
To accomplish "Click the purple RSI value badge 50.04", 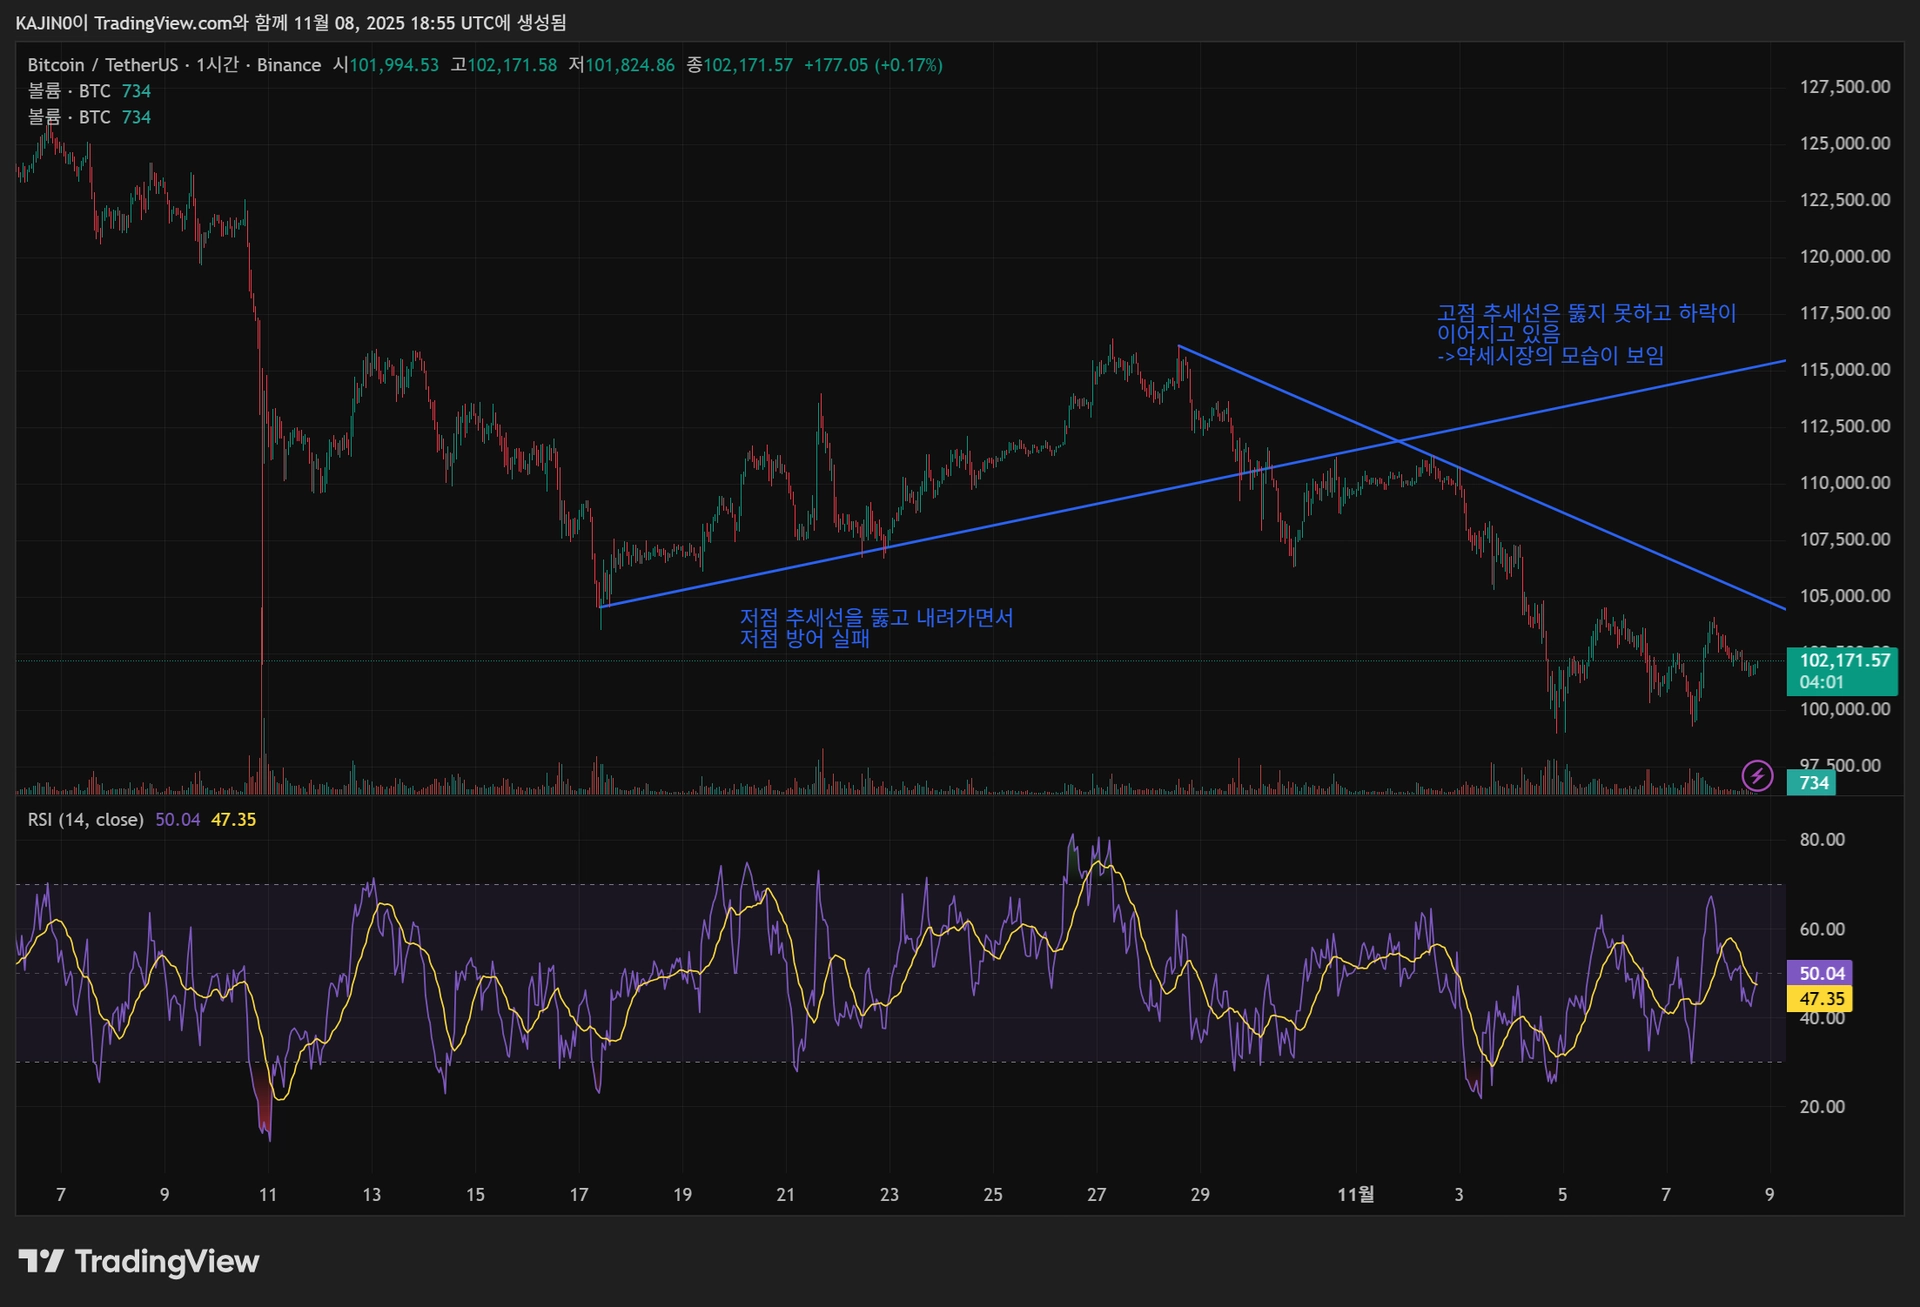I will click(1820, 973).
